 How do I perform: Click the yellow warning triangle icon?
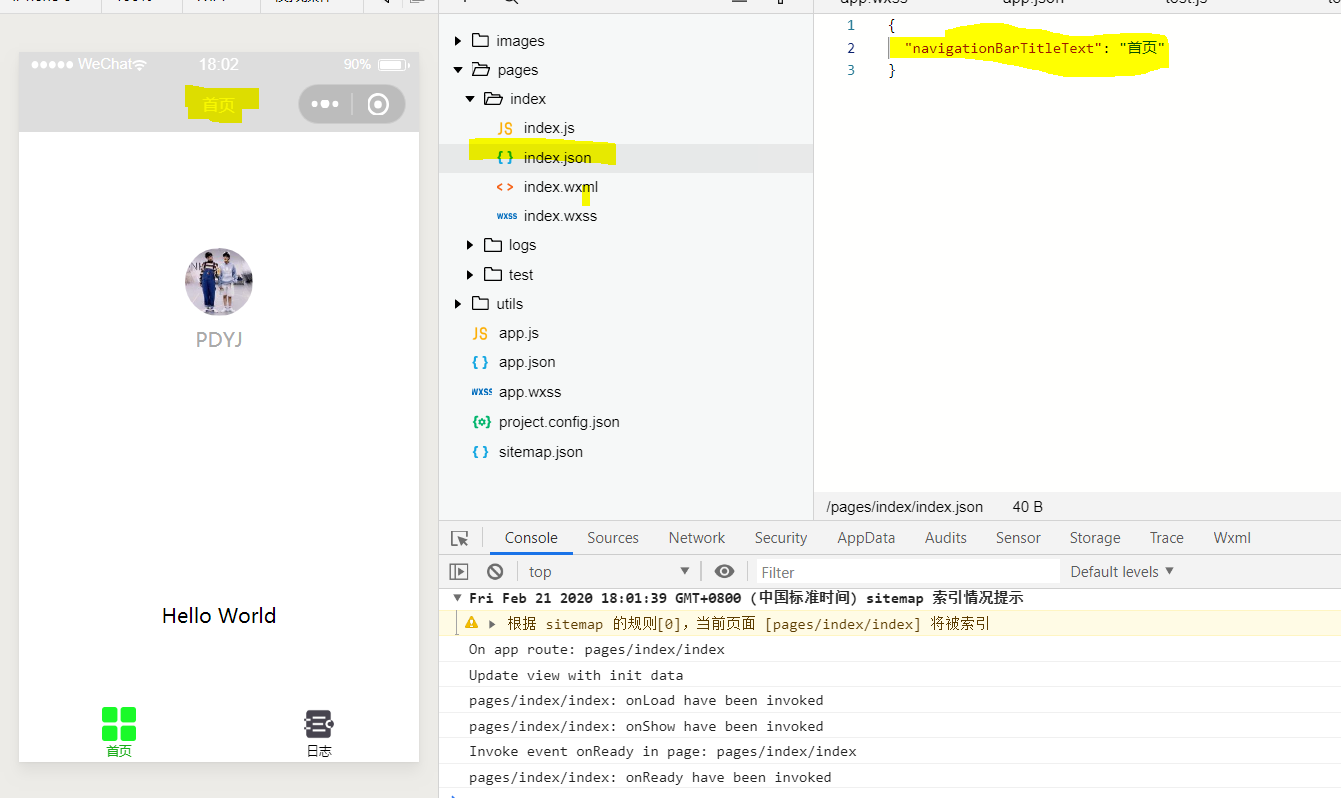[x=472, y=623]
